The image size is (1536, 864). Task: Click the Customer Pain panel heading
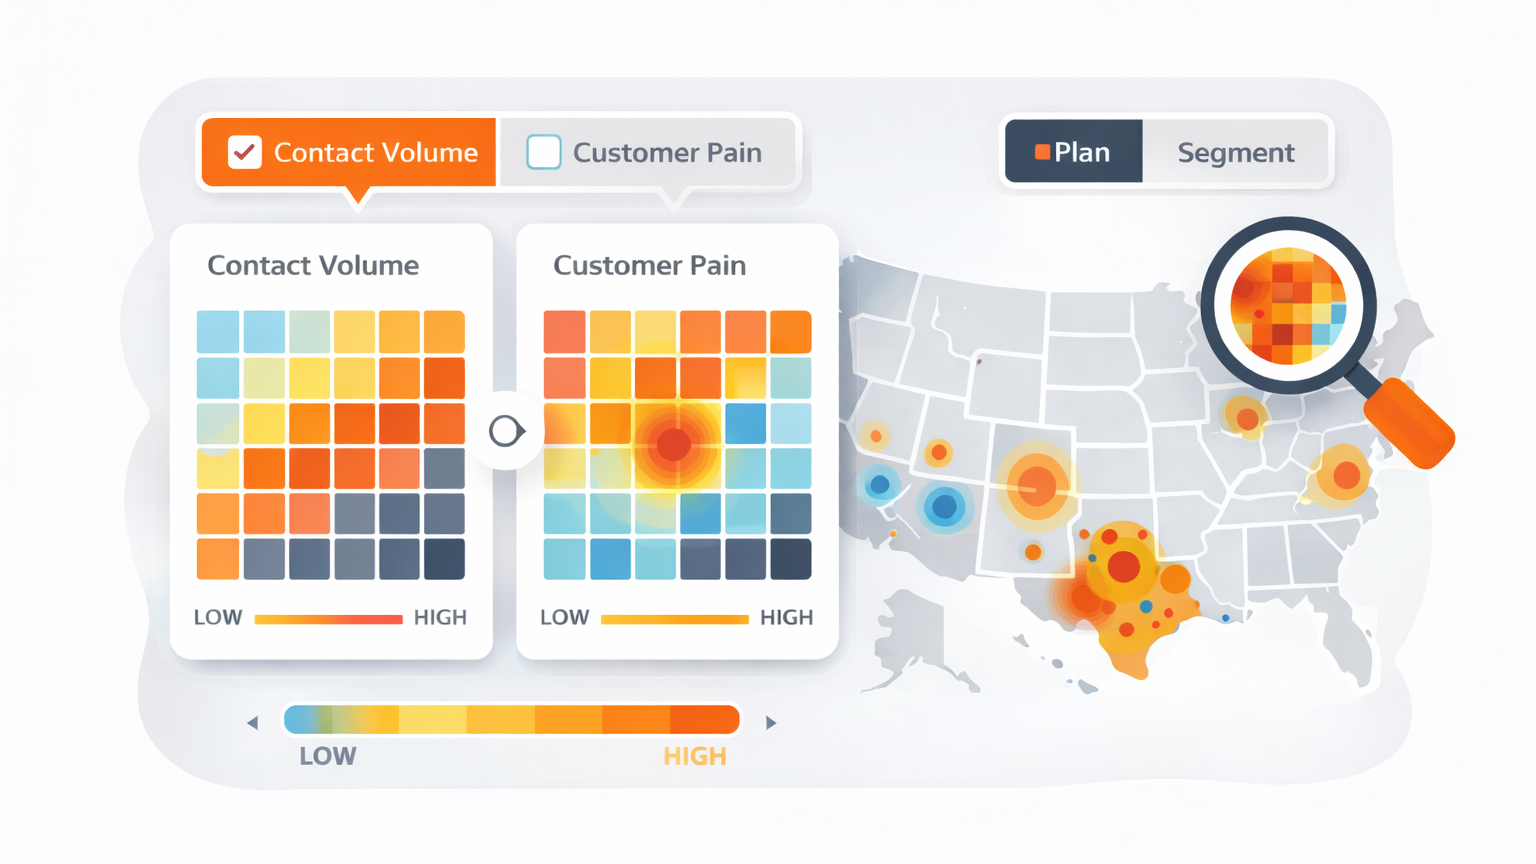[x=649, y=265]
